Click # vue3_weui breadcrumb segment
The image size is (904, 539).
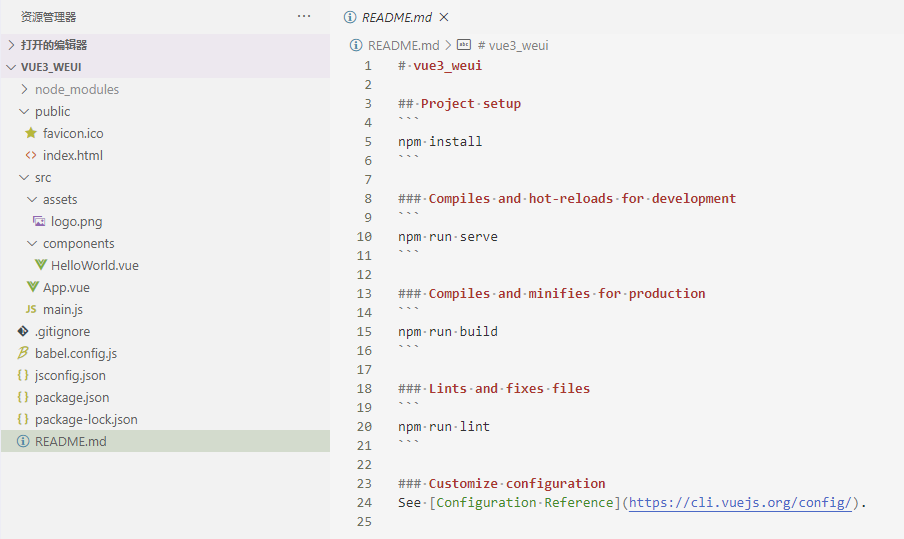(x=513, y=45)
